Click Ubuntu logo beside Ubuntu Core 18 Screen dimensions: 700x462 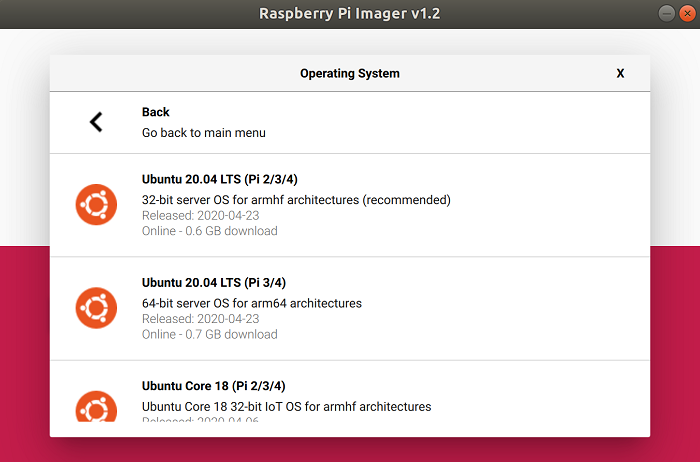click(96, 406)
